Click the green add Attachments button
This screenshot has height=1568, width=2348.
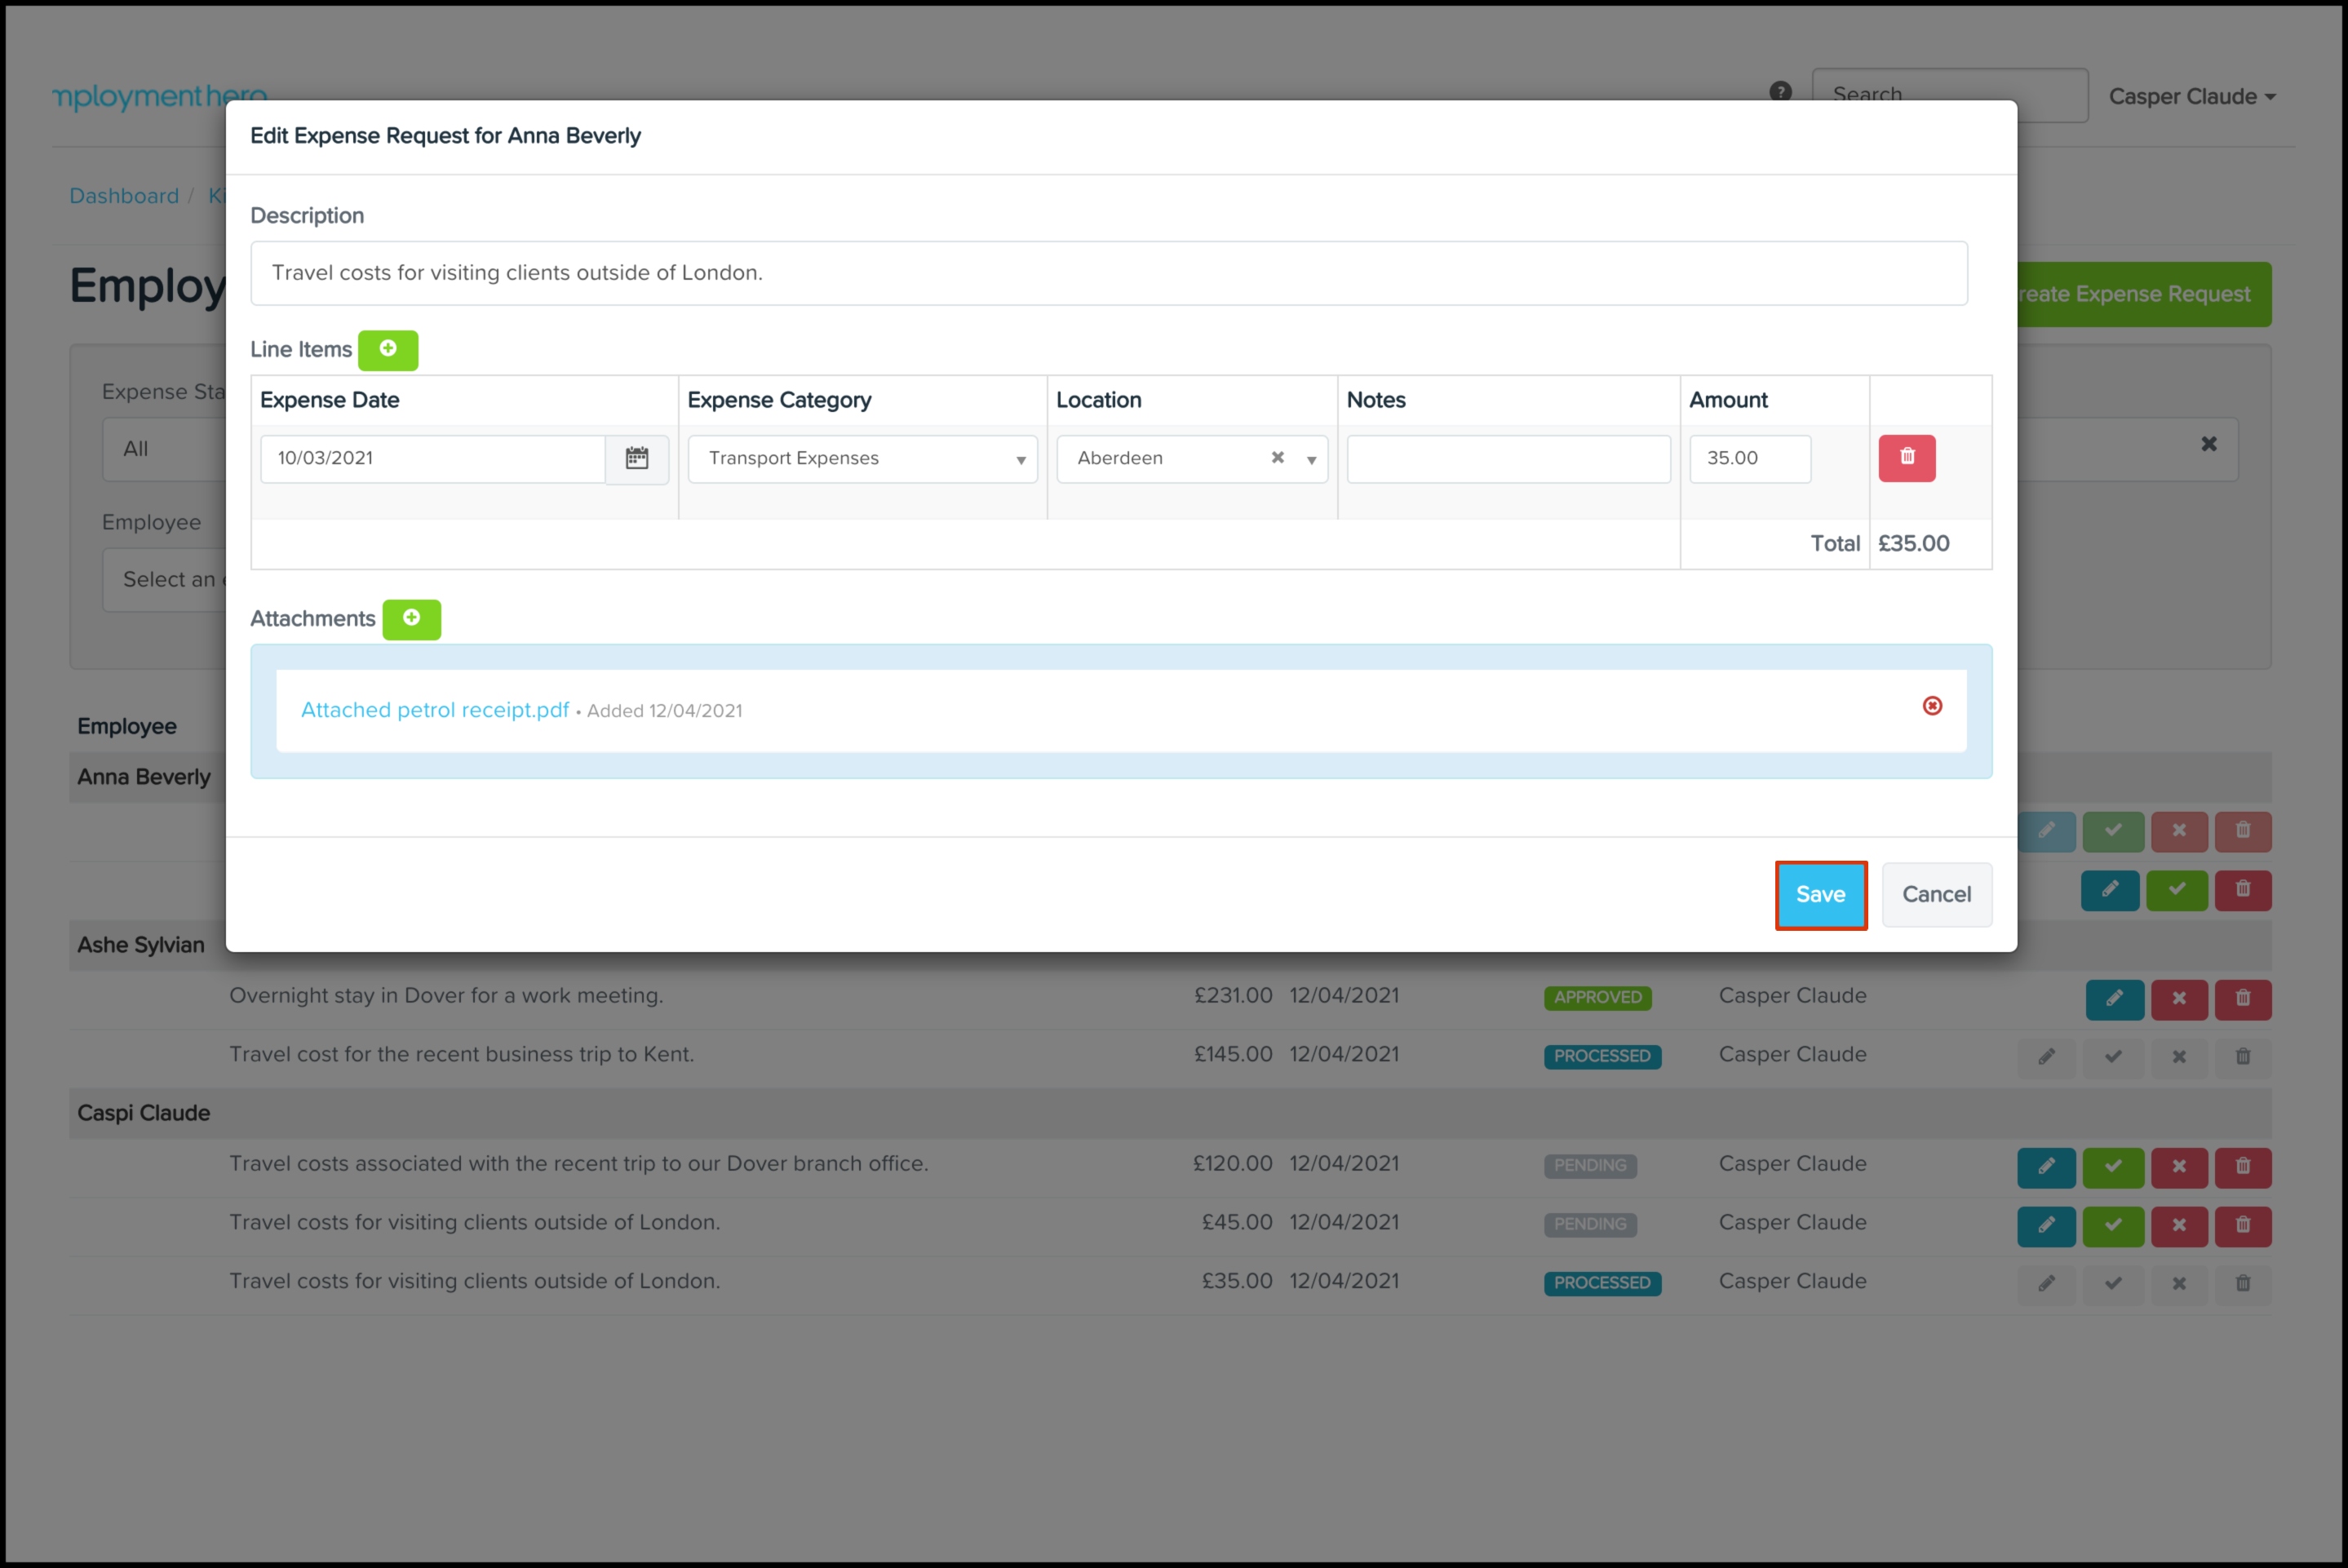[411, 618]
